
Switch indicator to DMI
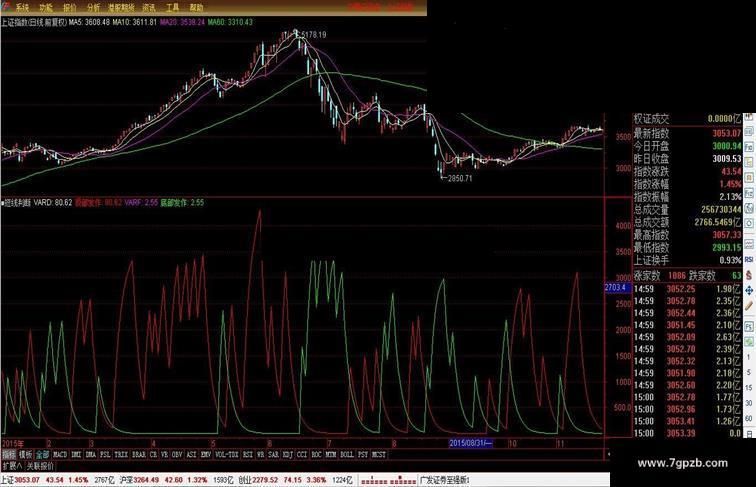[76, 454]
